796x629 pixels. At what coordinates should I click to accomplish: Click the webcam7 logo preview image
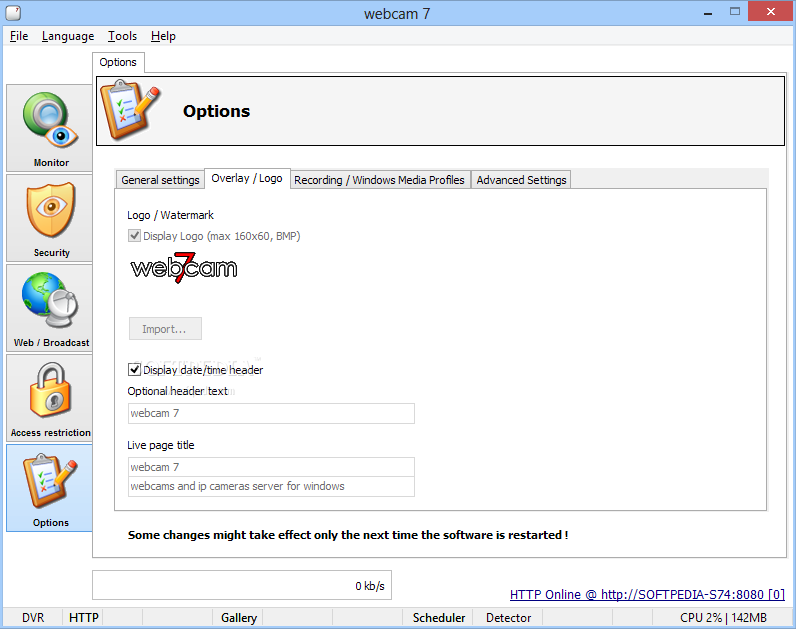click(x=184, y=268)
